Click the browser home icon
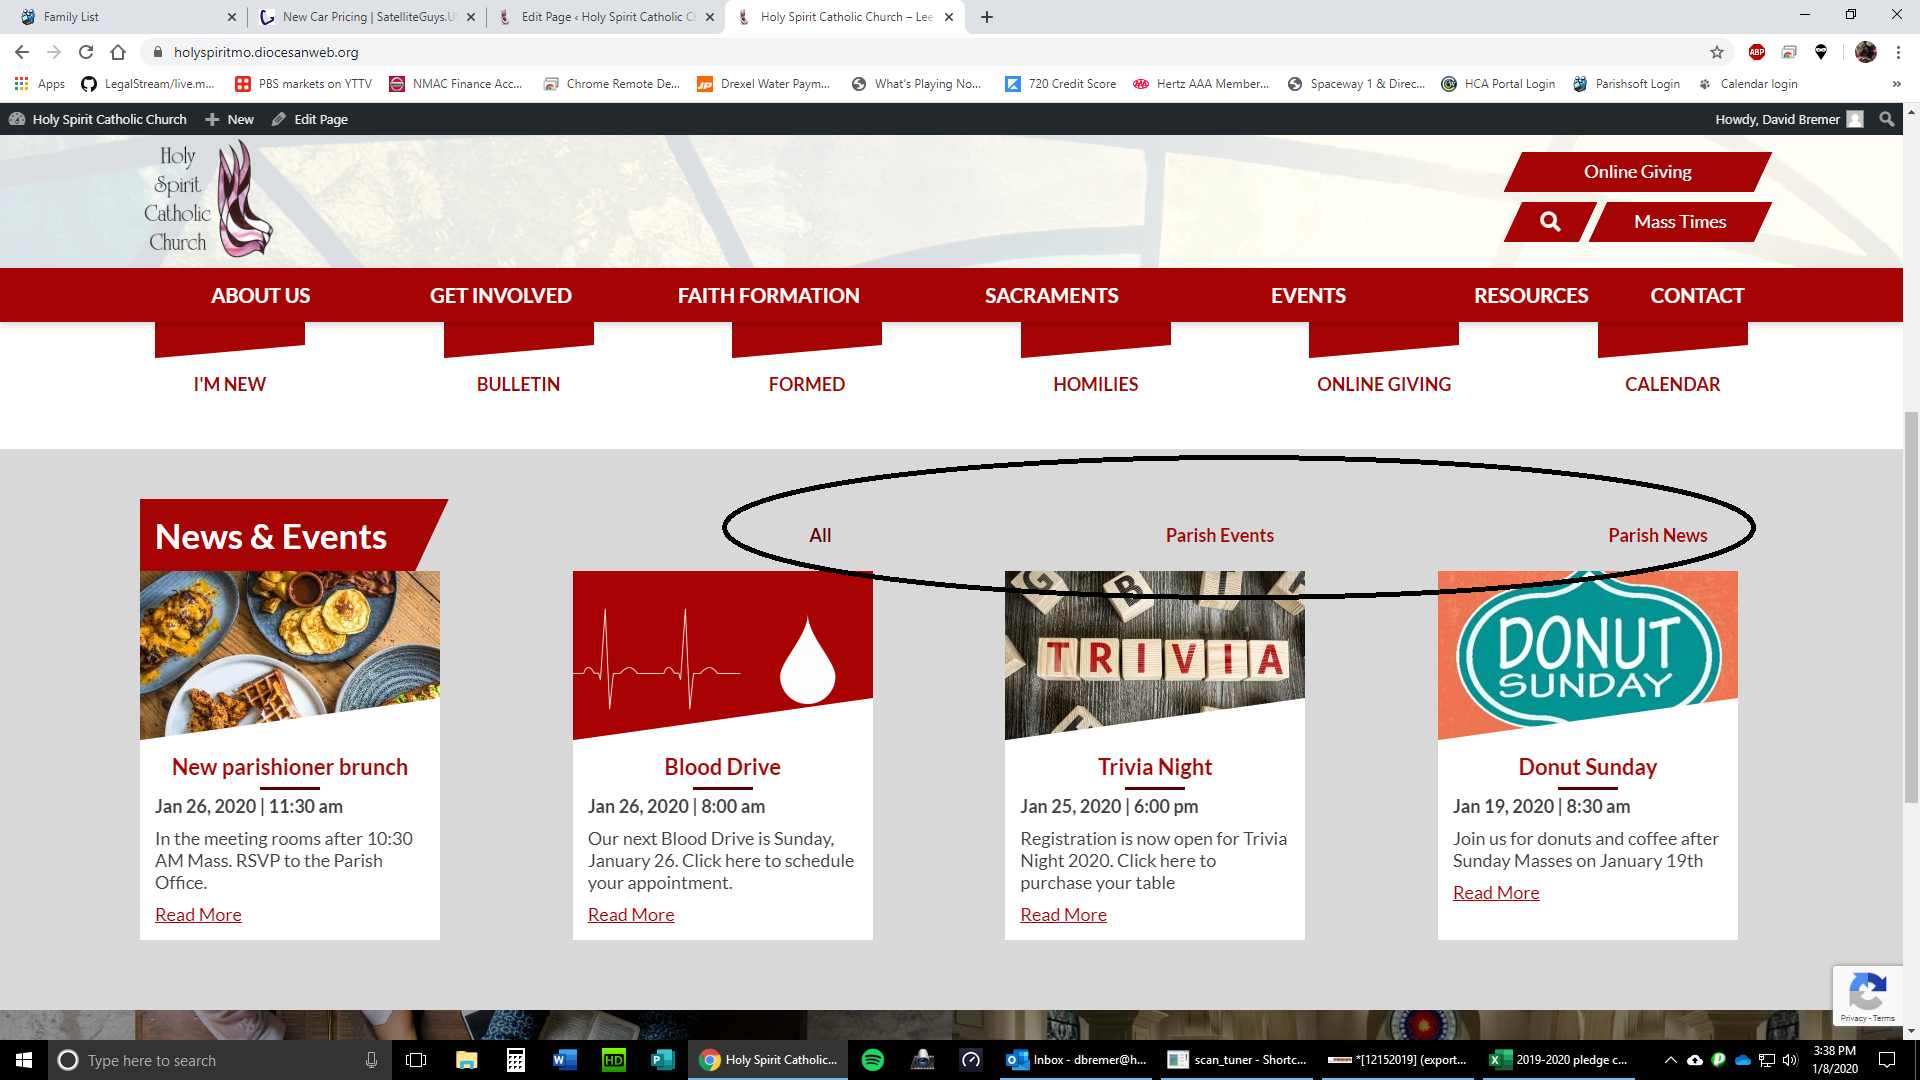 click(118, 52)
